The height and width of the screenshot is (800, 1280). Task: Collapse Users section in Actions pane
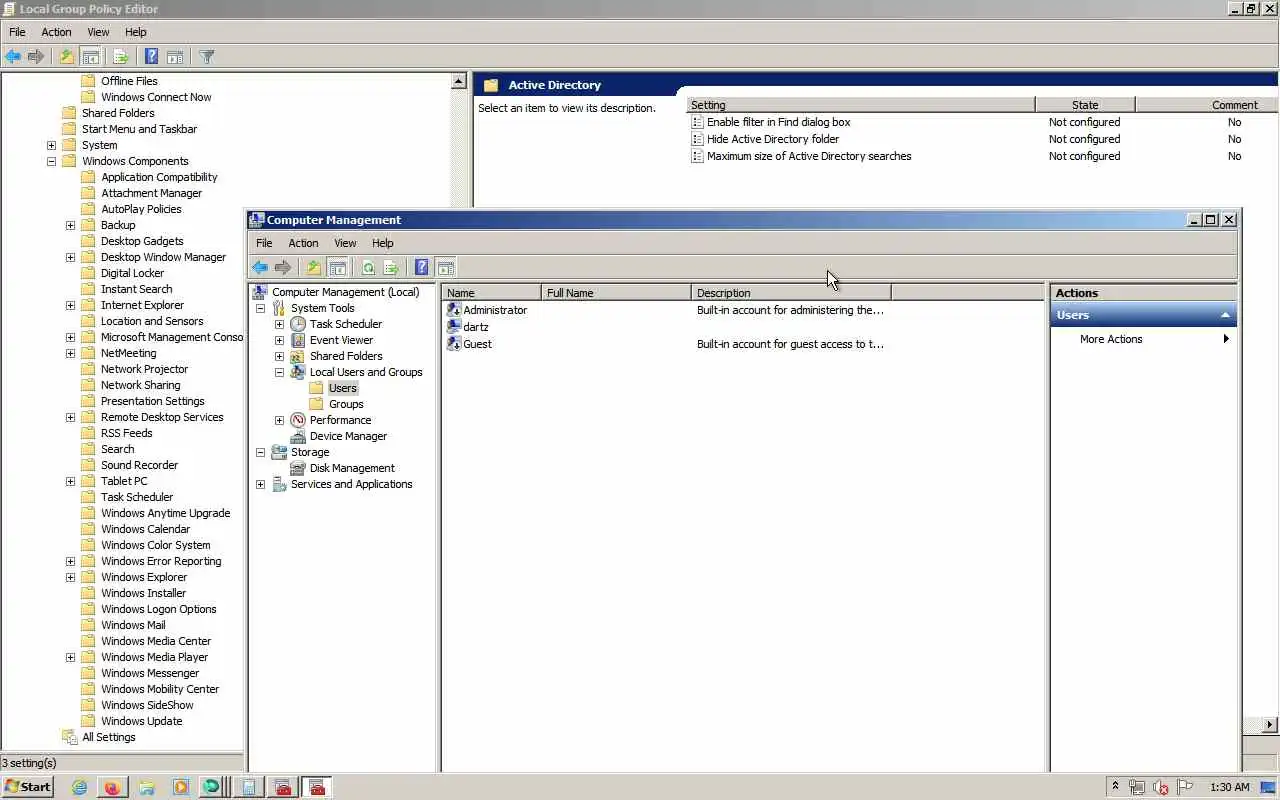pyautogui.click(x=1225, y=315)
